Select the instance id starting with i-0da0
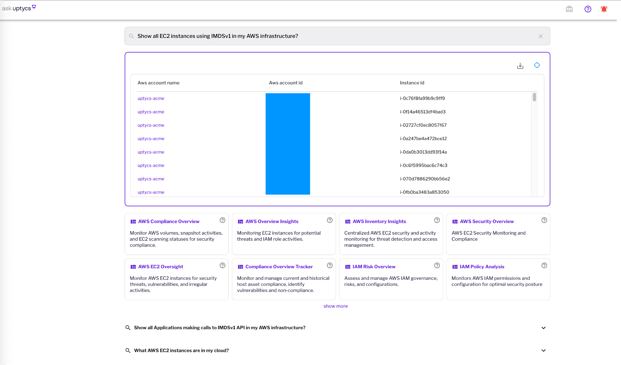This screenshot has height=365, width=621. 423,152
